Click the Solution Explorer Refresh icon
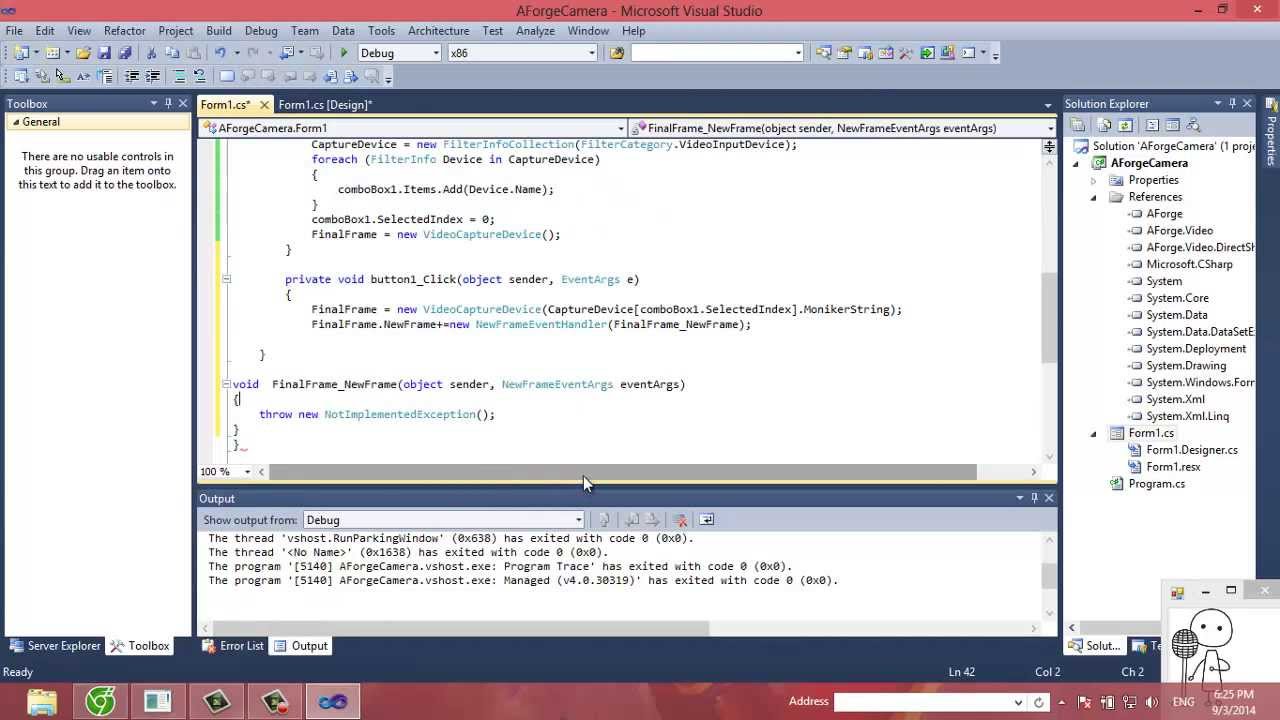The height and width of the screenshot is (720, 1280). point(1125,125)
